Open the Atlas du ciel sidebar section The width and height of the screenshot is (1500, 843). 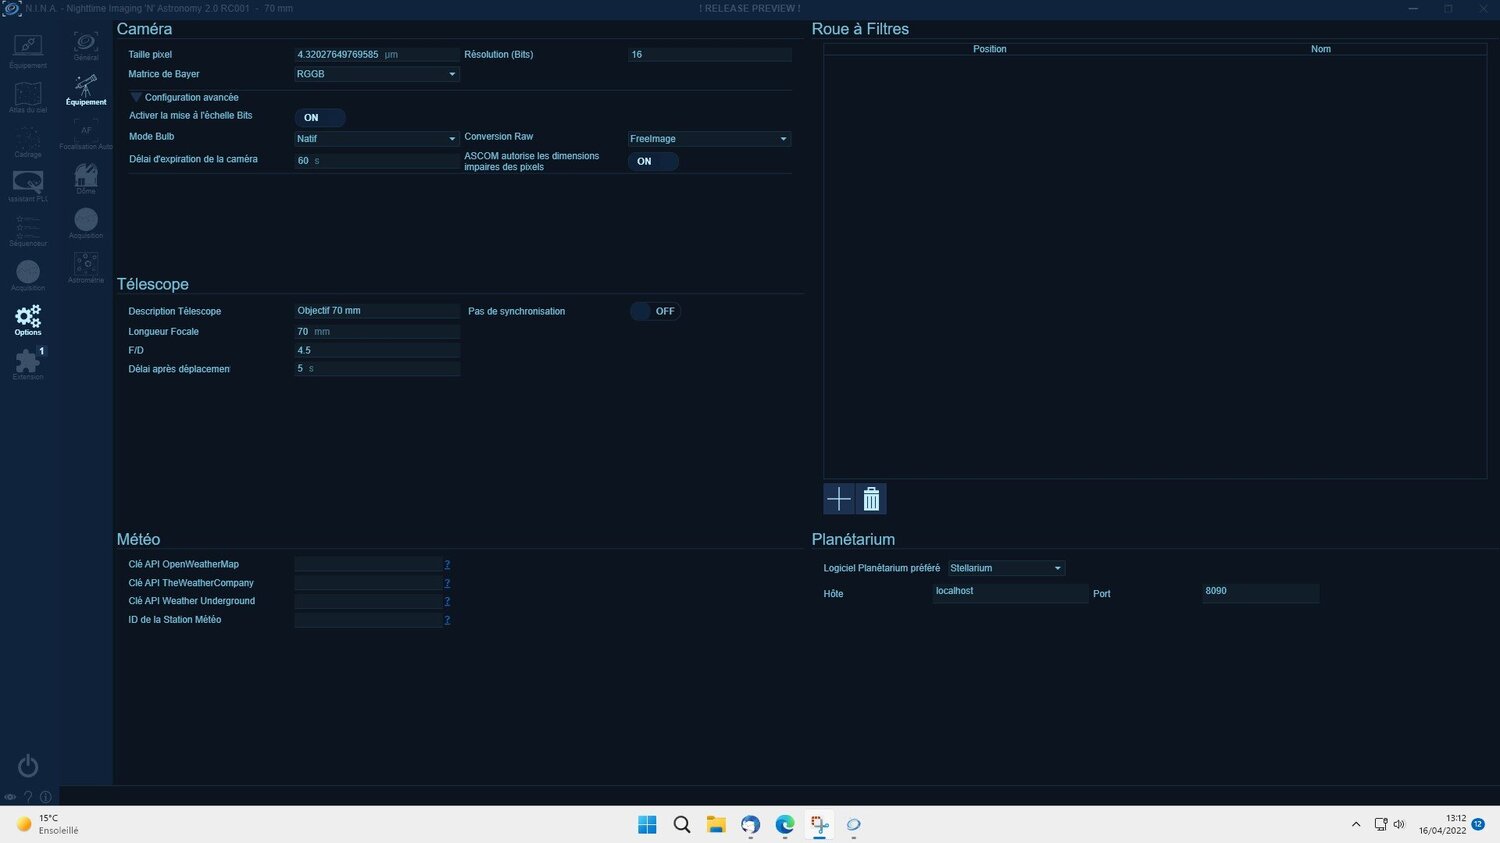tap(28, 97)
